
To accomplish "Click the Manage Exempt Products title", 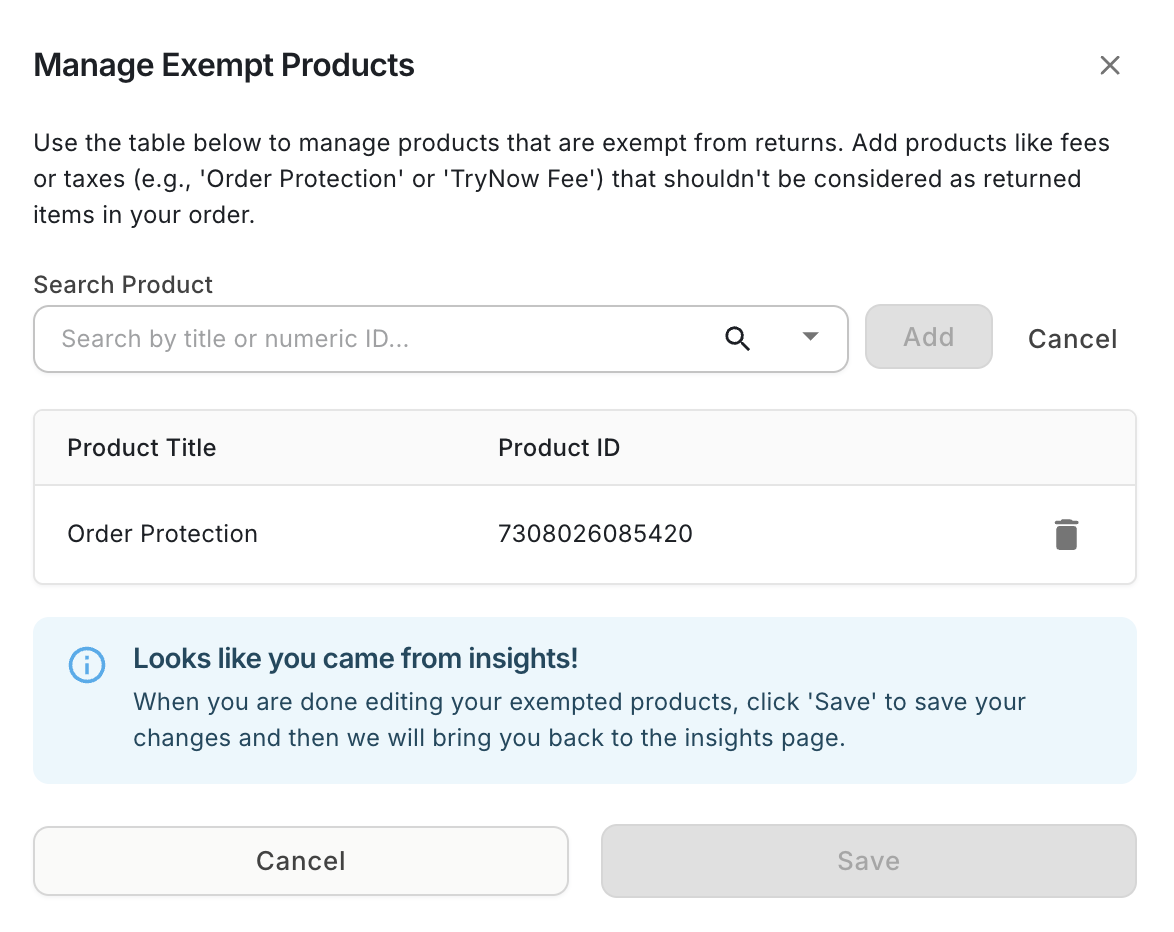I will 224,66.
